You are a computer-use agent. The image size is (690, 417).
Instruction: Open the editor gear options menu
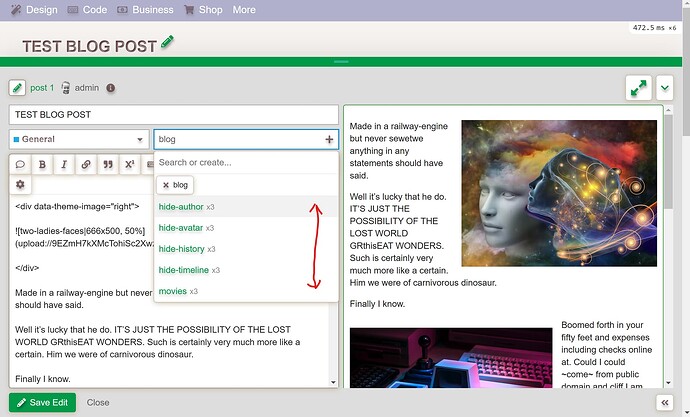tap(20, 184)
